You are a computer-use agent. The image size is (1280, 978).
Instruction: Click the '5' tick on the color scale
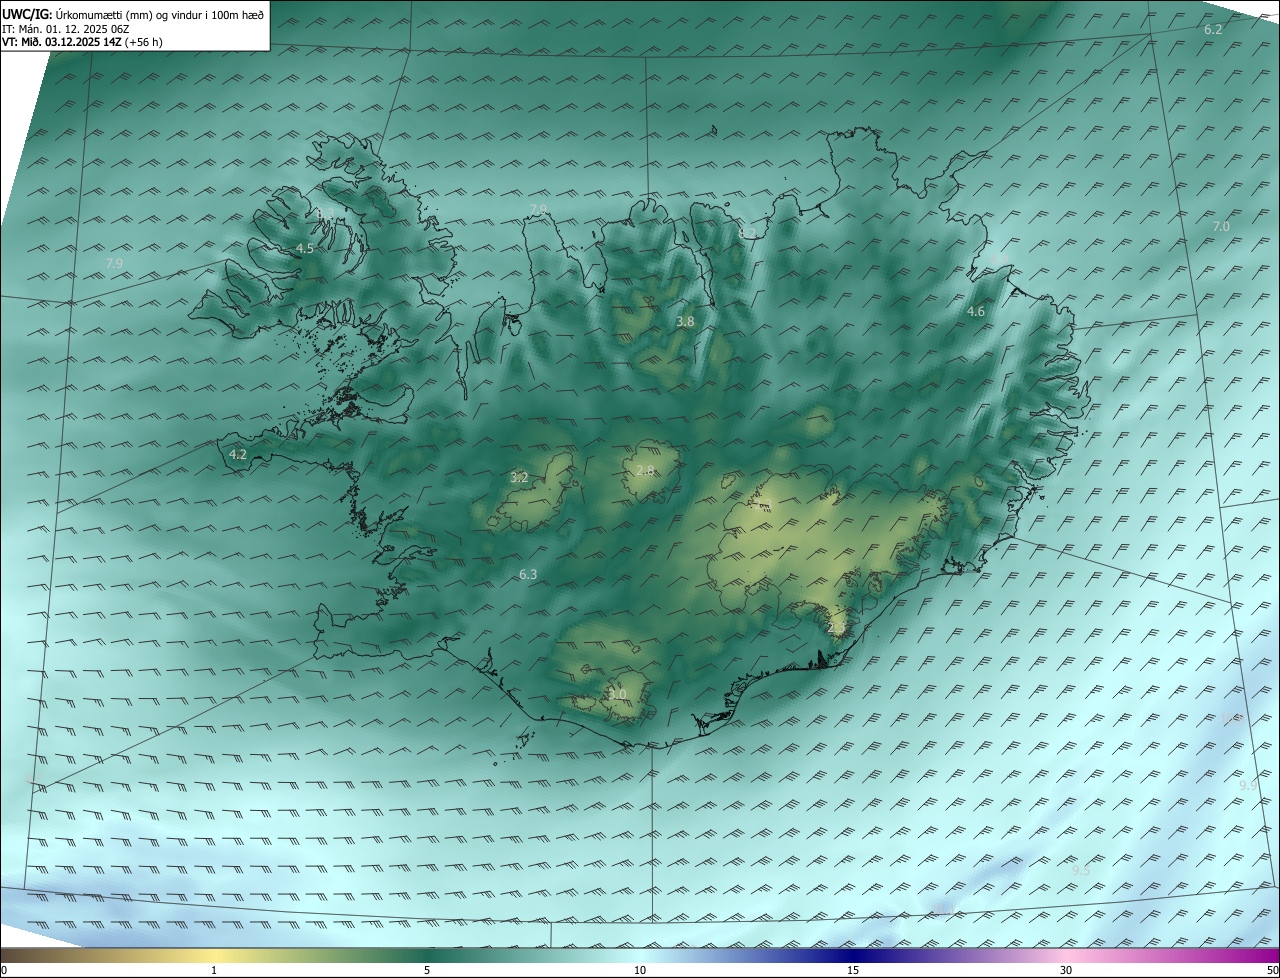[x=427, y=970]
